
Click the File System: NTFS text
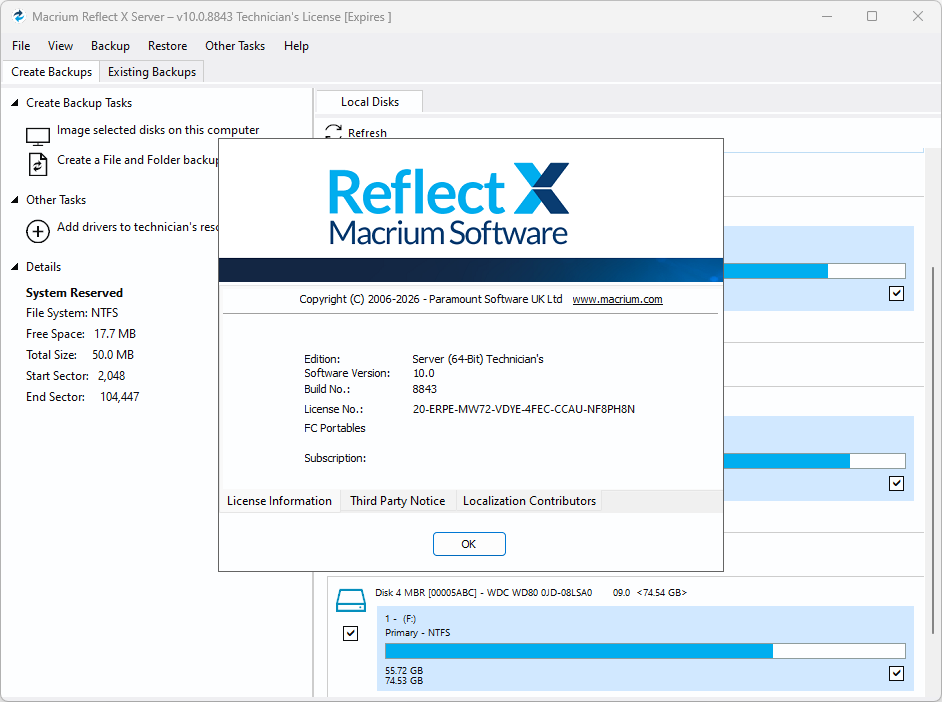72,312
